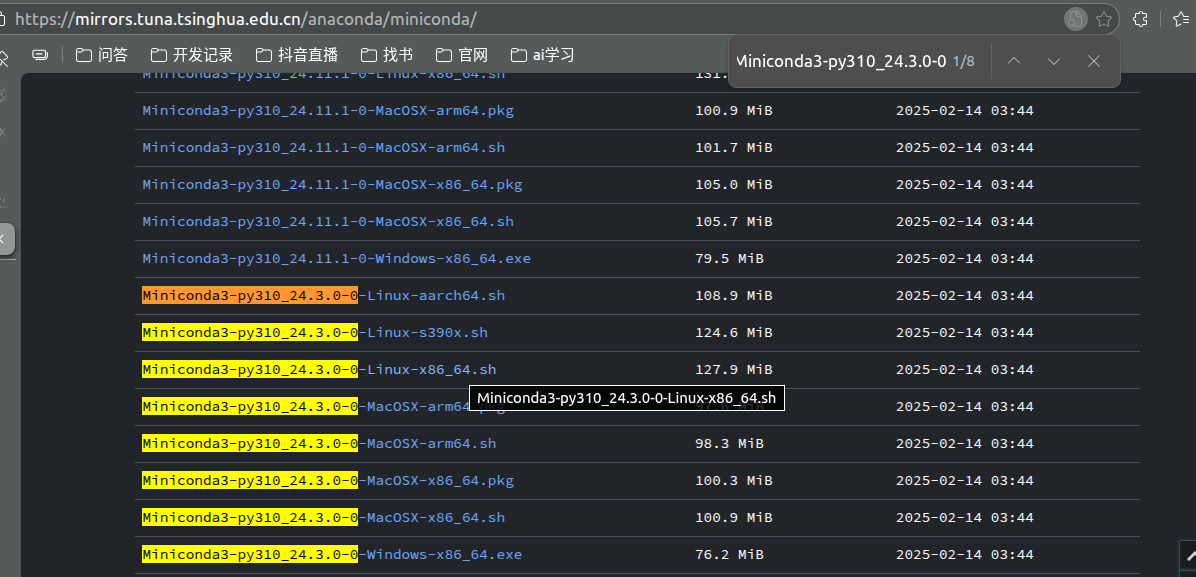Click 100.9 MiB size of 24.11.1 MacOSX-arm64.pkg
This screenshot has height=577, width=1196.
click(734, 111)
